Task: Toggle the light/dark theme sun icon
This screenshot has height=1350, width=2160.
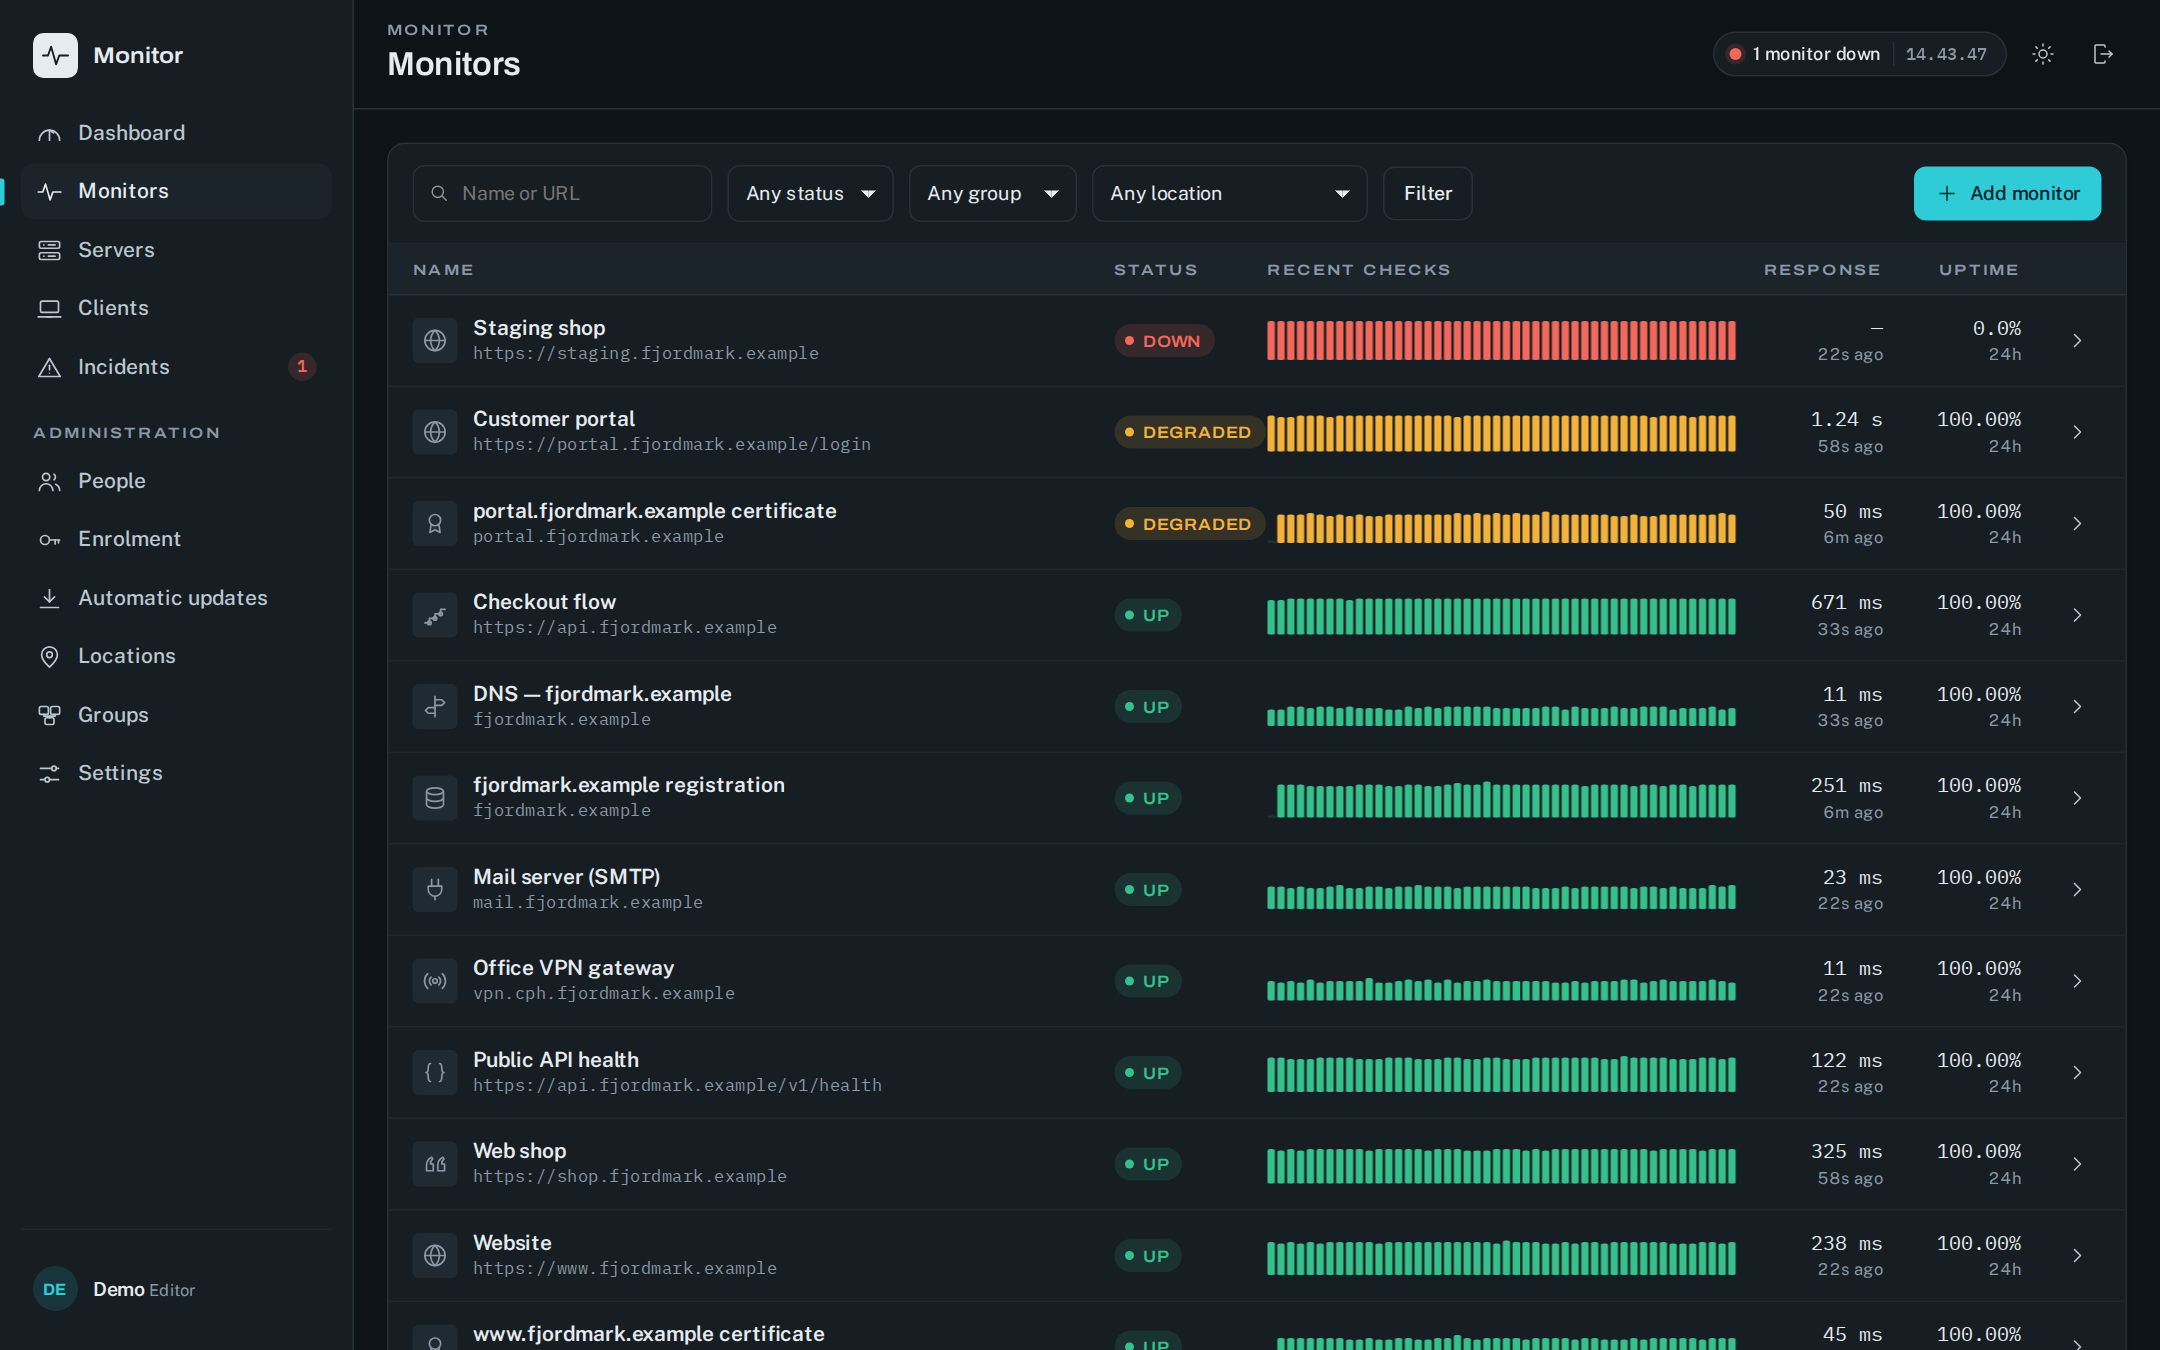Action: tap(2043, 54)
